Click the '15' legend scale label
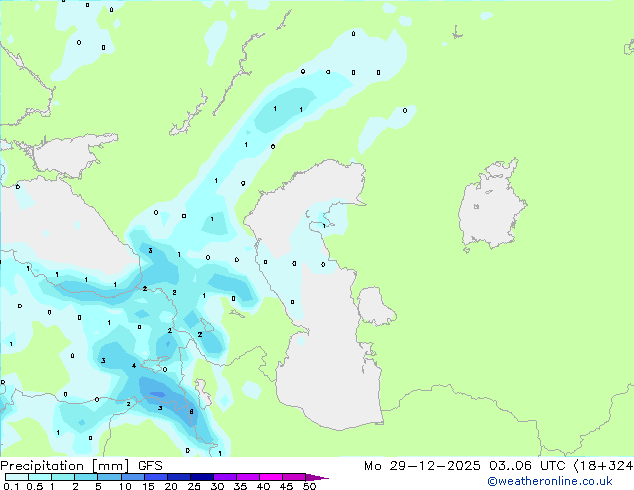The width and height of the screenshot is (634, 490). tap(148, 486)
